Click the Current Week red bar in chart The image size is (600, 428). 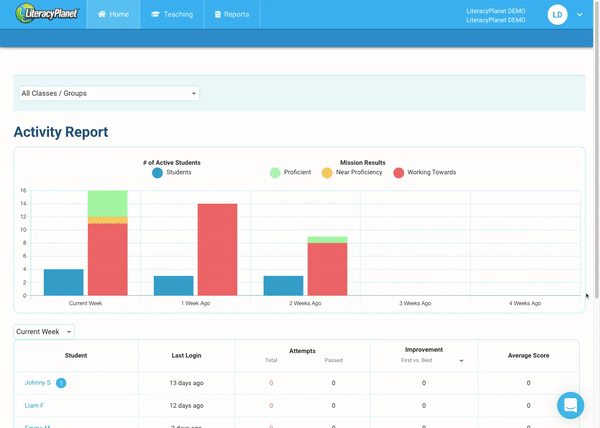(107, 259)
